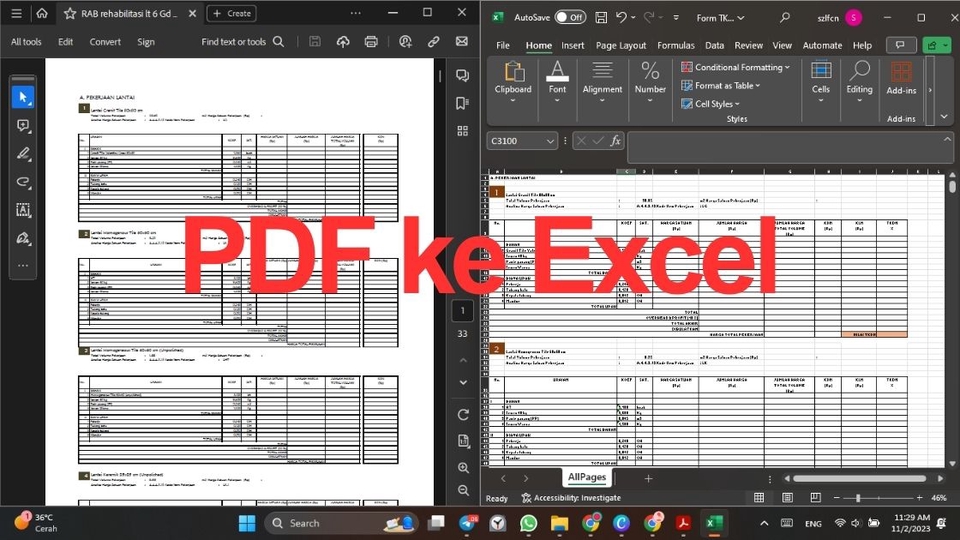Screen dimensions: 960x540
Task: Save the Excel workbook
Action: pos(601,17)
